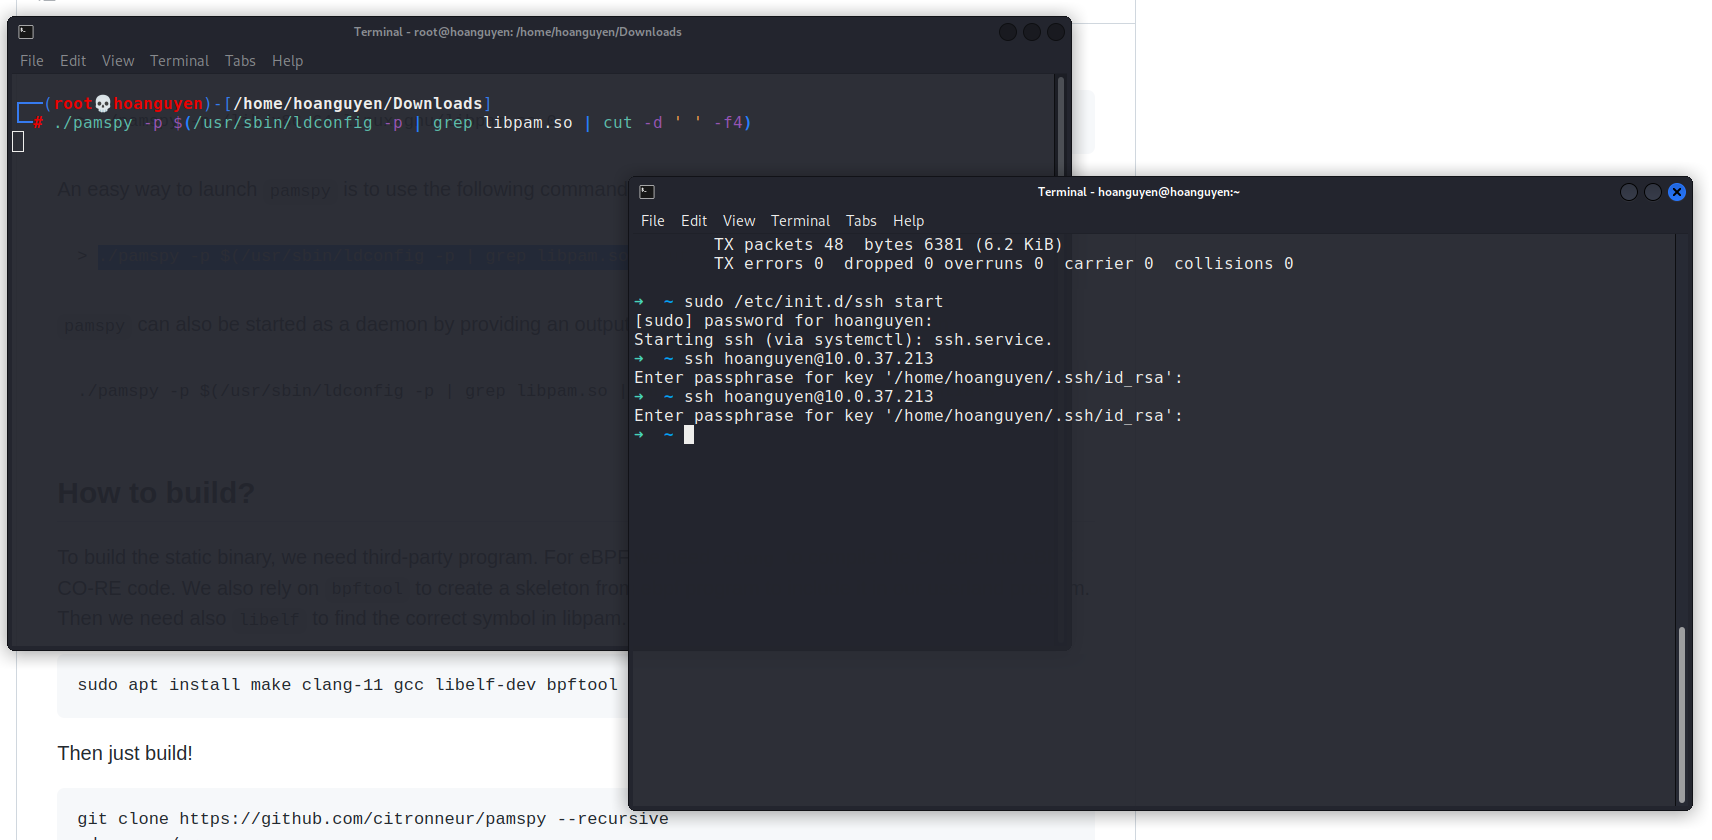Open Help menu in hoanguyen terminal
1712x840 pixels.
click(x=909, y=221)
